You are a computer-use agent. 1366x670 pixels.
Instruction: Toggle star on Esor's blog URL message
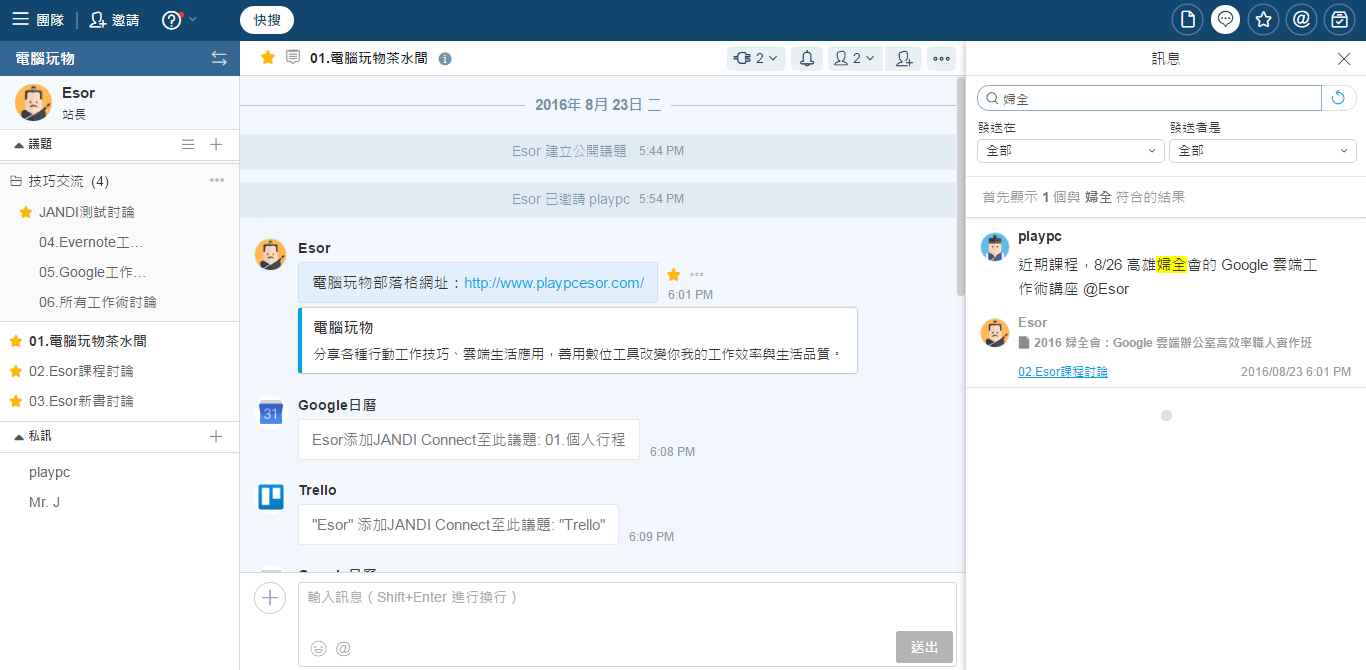click(674, 274)
